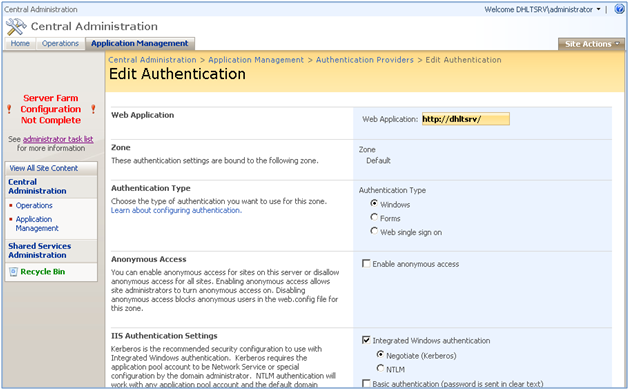Click the 'Default' zone value text
This screenshot has width=630, height=390.
pos(378,161)
